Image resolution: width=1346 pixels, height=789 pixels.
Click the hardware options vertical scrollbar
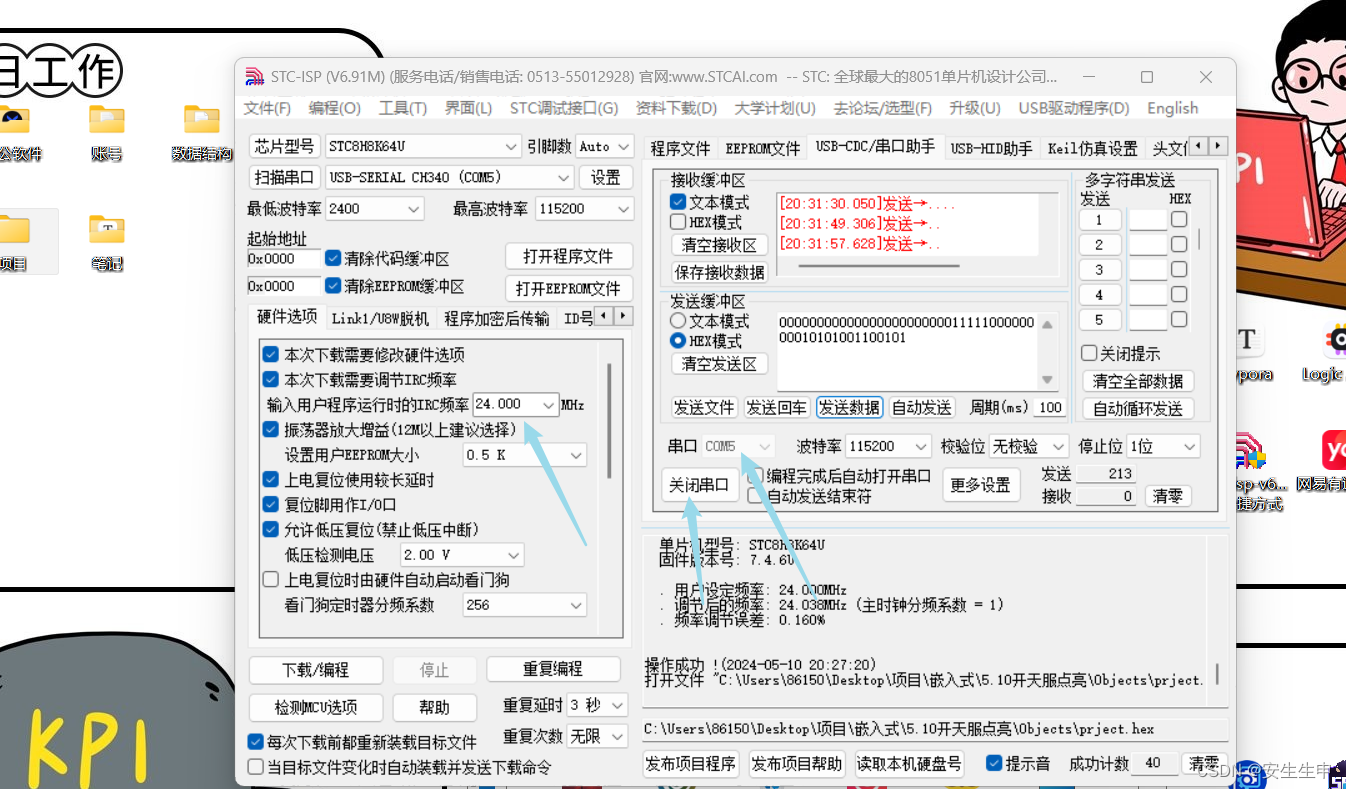(x=609, y=420)
